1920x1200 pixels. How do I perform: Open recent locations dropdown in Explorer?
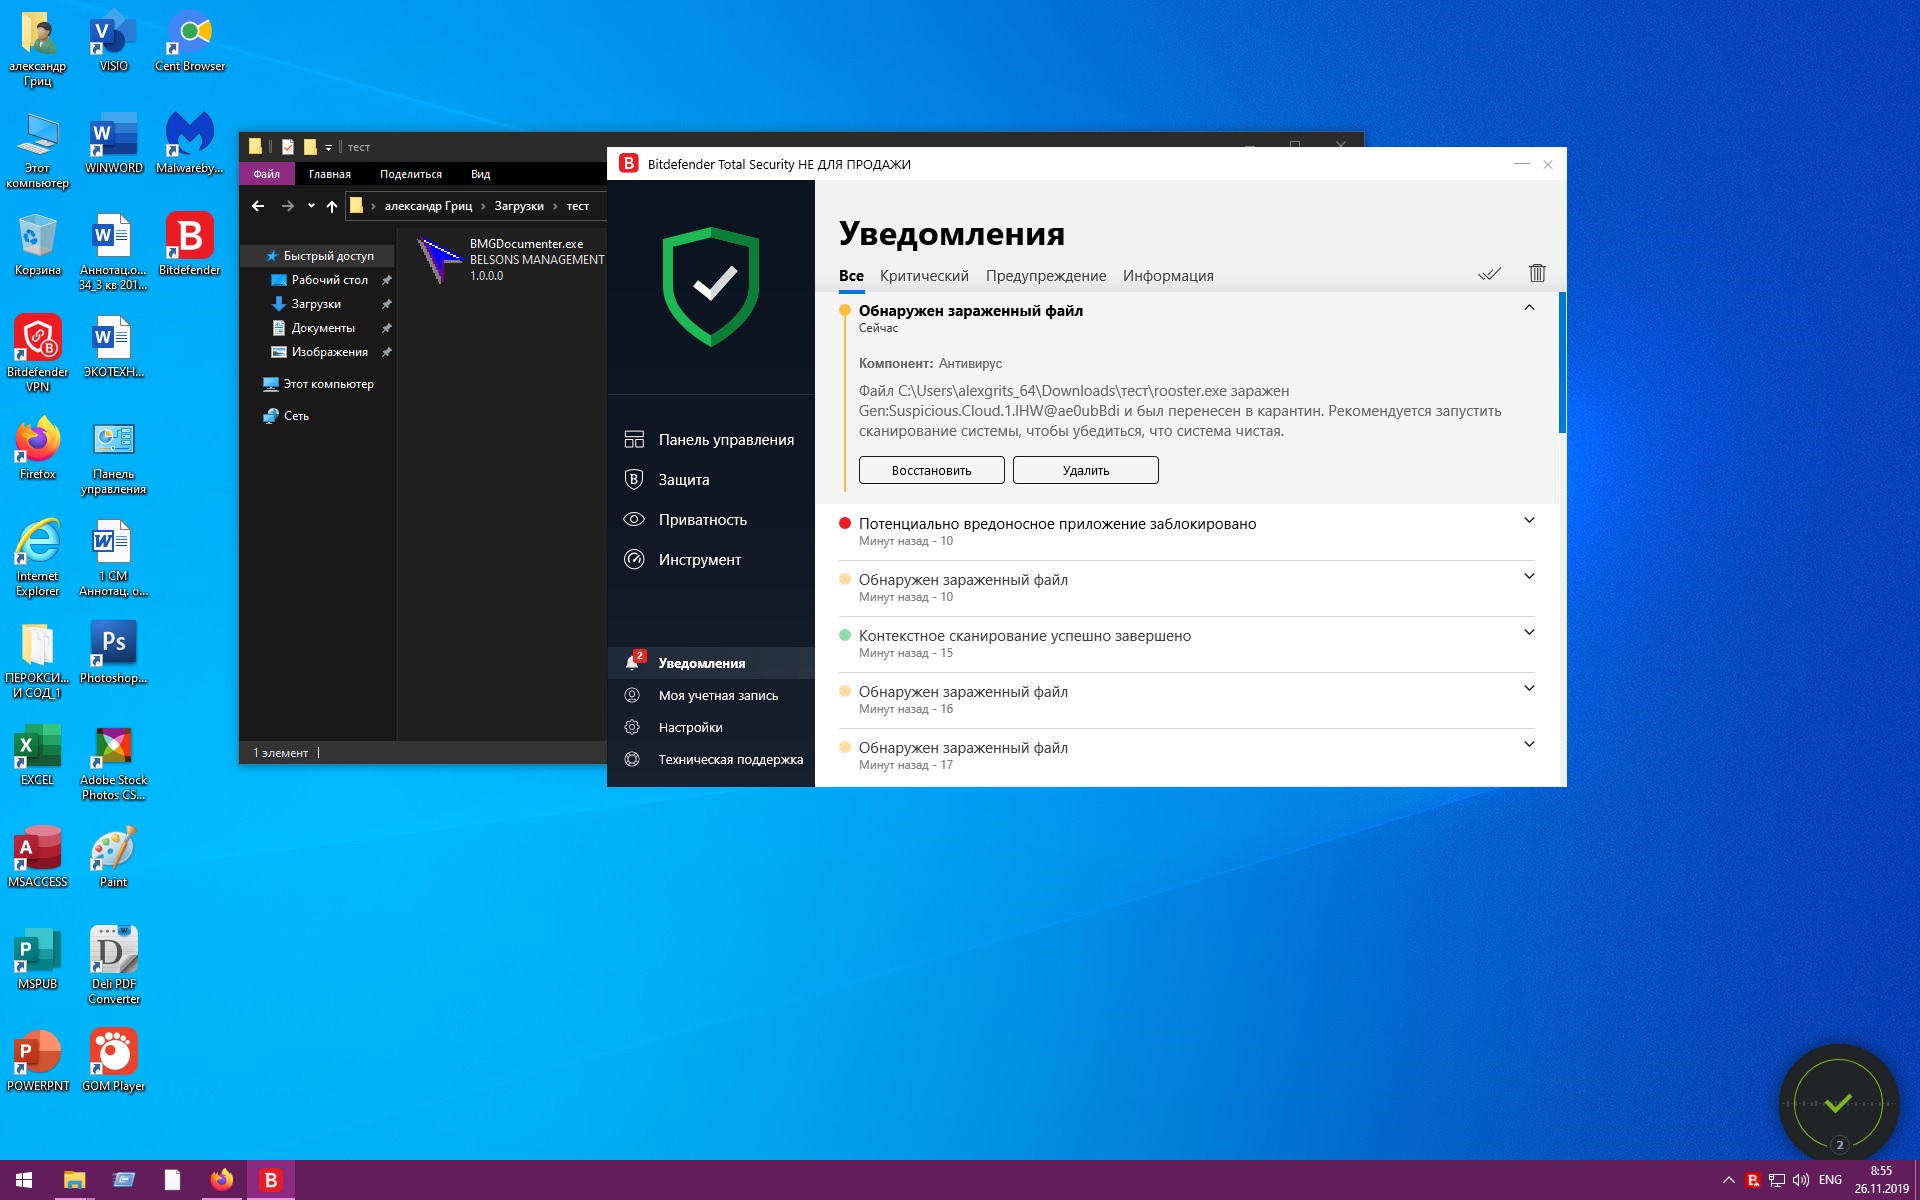(x=311, y=206)
